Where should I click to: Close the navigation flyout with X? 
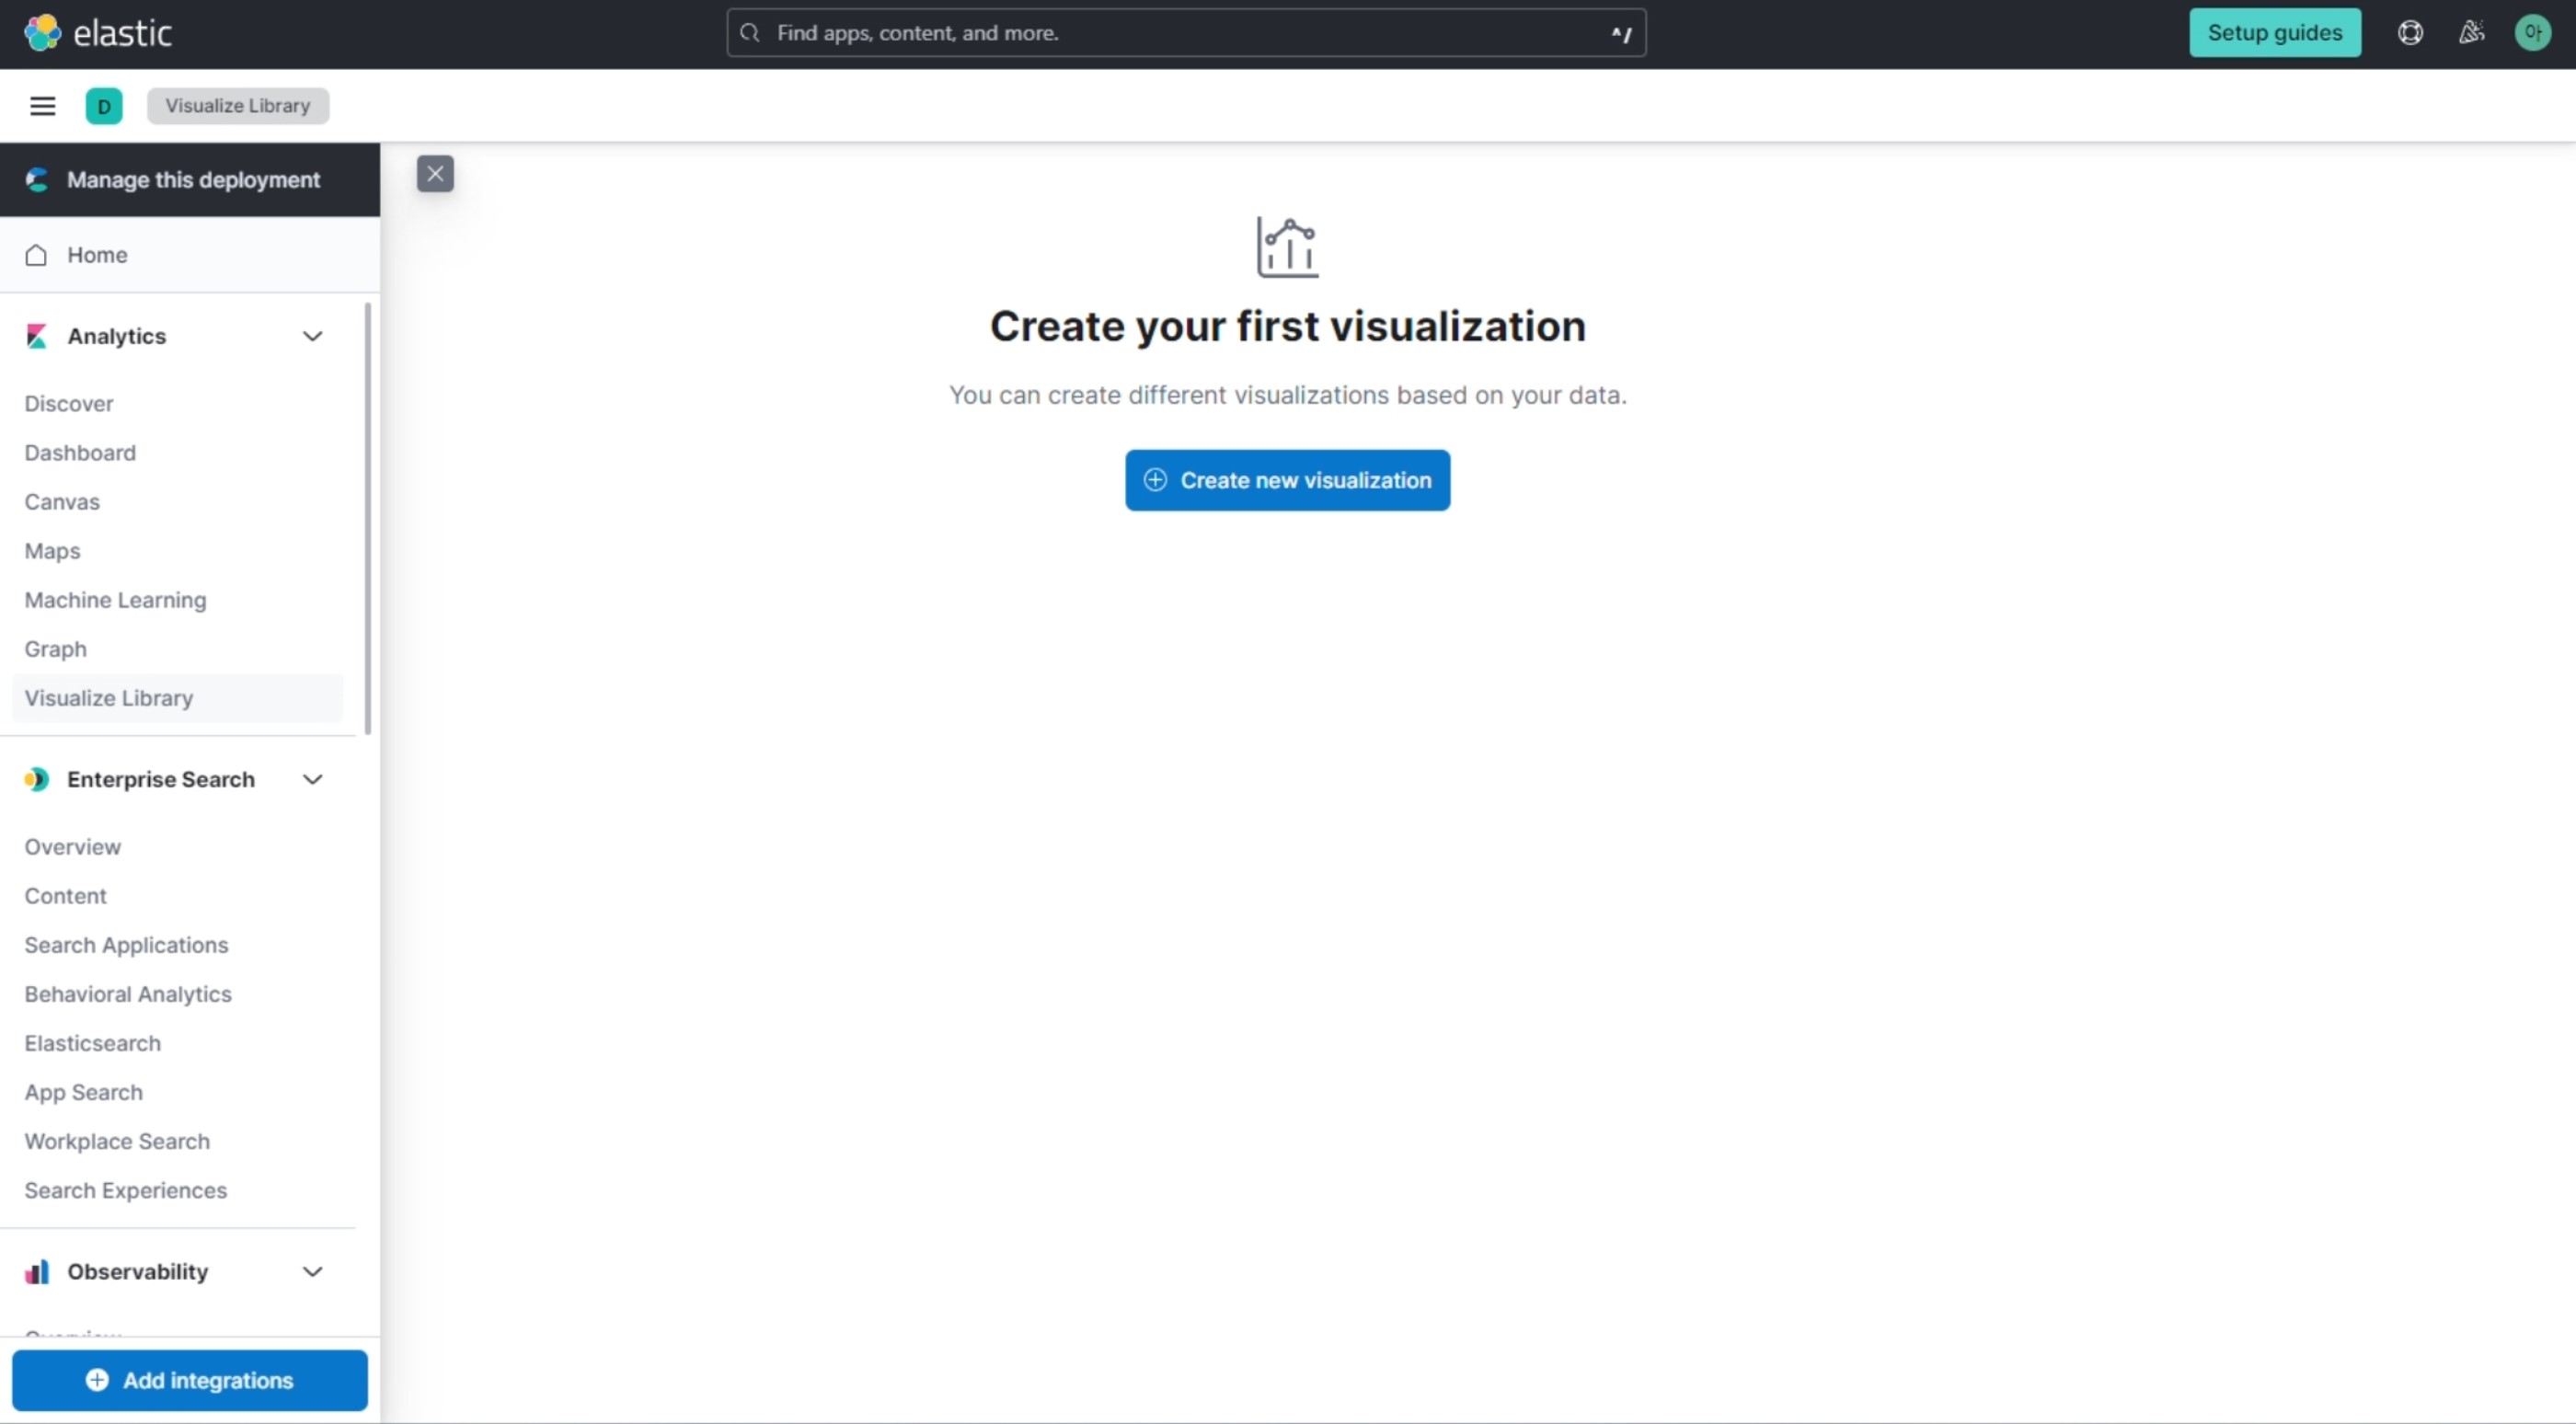click(435, 174)
